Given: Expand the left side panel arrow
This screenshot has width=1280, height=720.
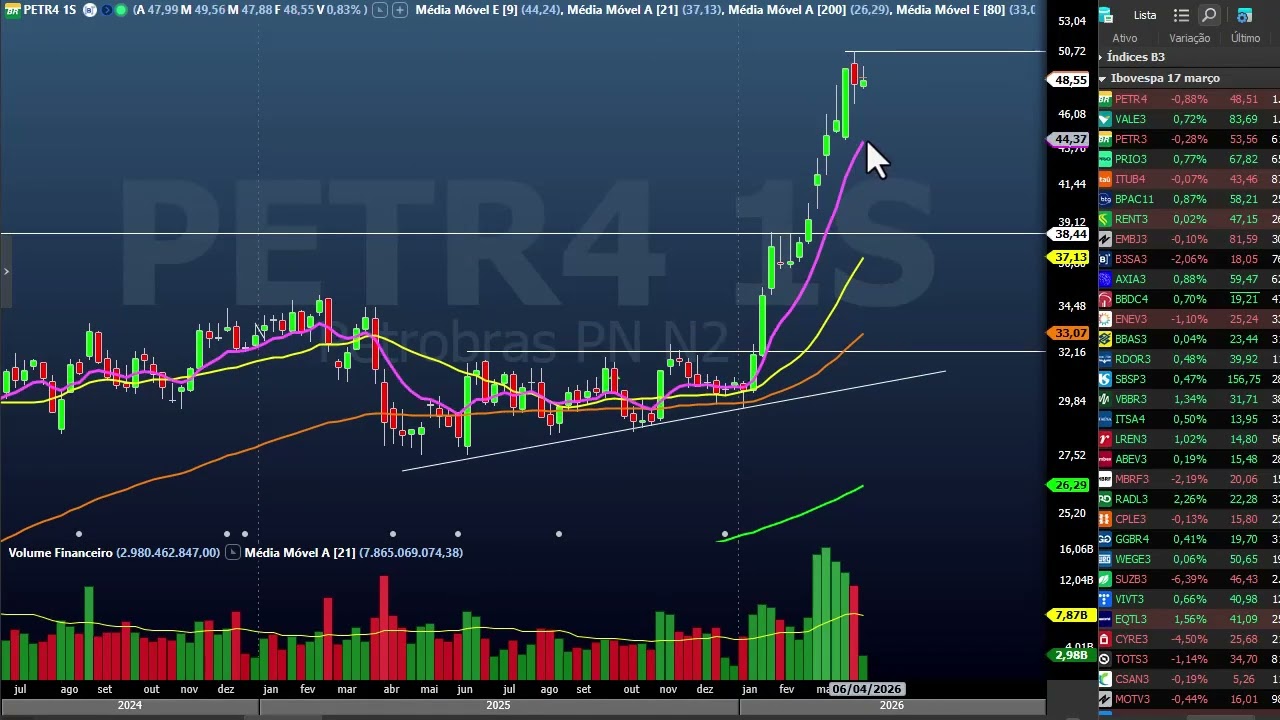Looking at the screenshot, I should 5,271.
